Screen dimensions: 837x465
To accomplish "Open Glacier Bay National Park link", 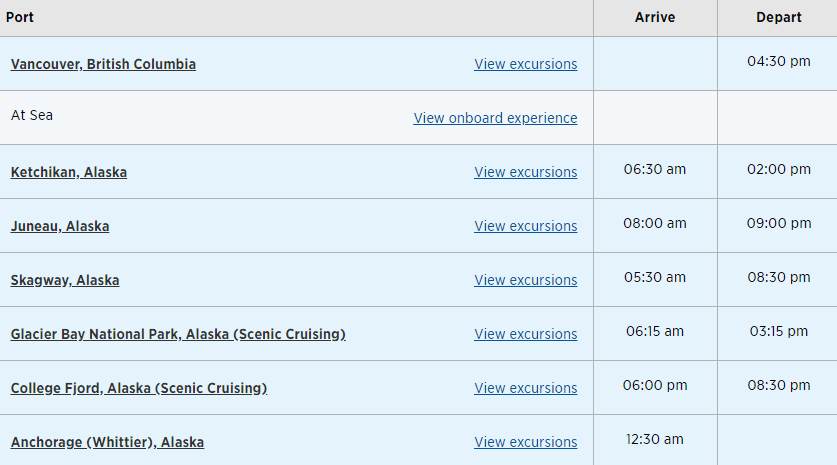I will coord(178,334).
